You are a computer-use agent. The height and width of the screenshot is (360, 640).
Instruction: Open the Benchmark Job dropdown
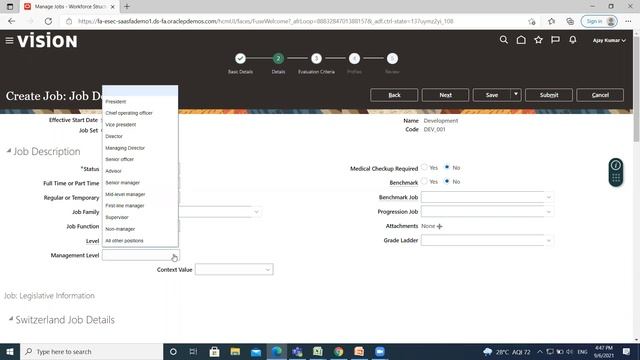pos(549,198)
